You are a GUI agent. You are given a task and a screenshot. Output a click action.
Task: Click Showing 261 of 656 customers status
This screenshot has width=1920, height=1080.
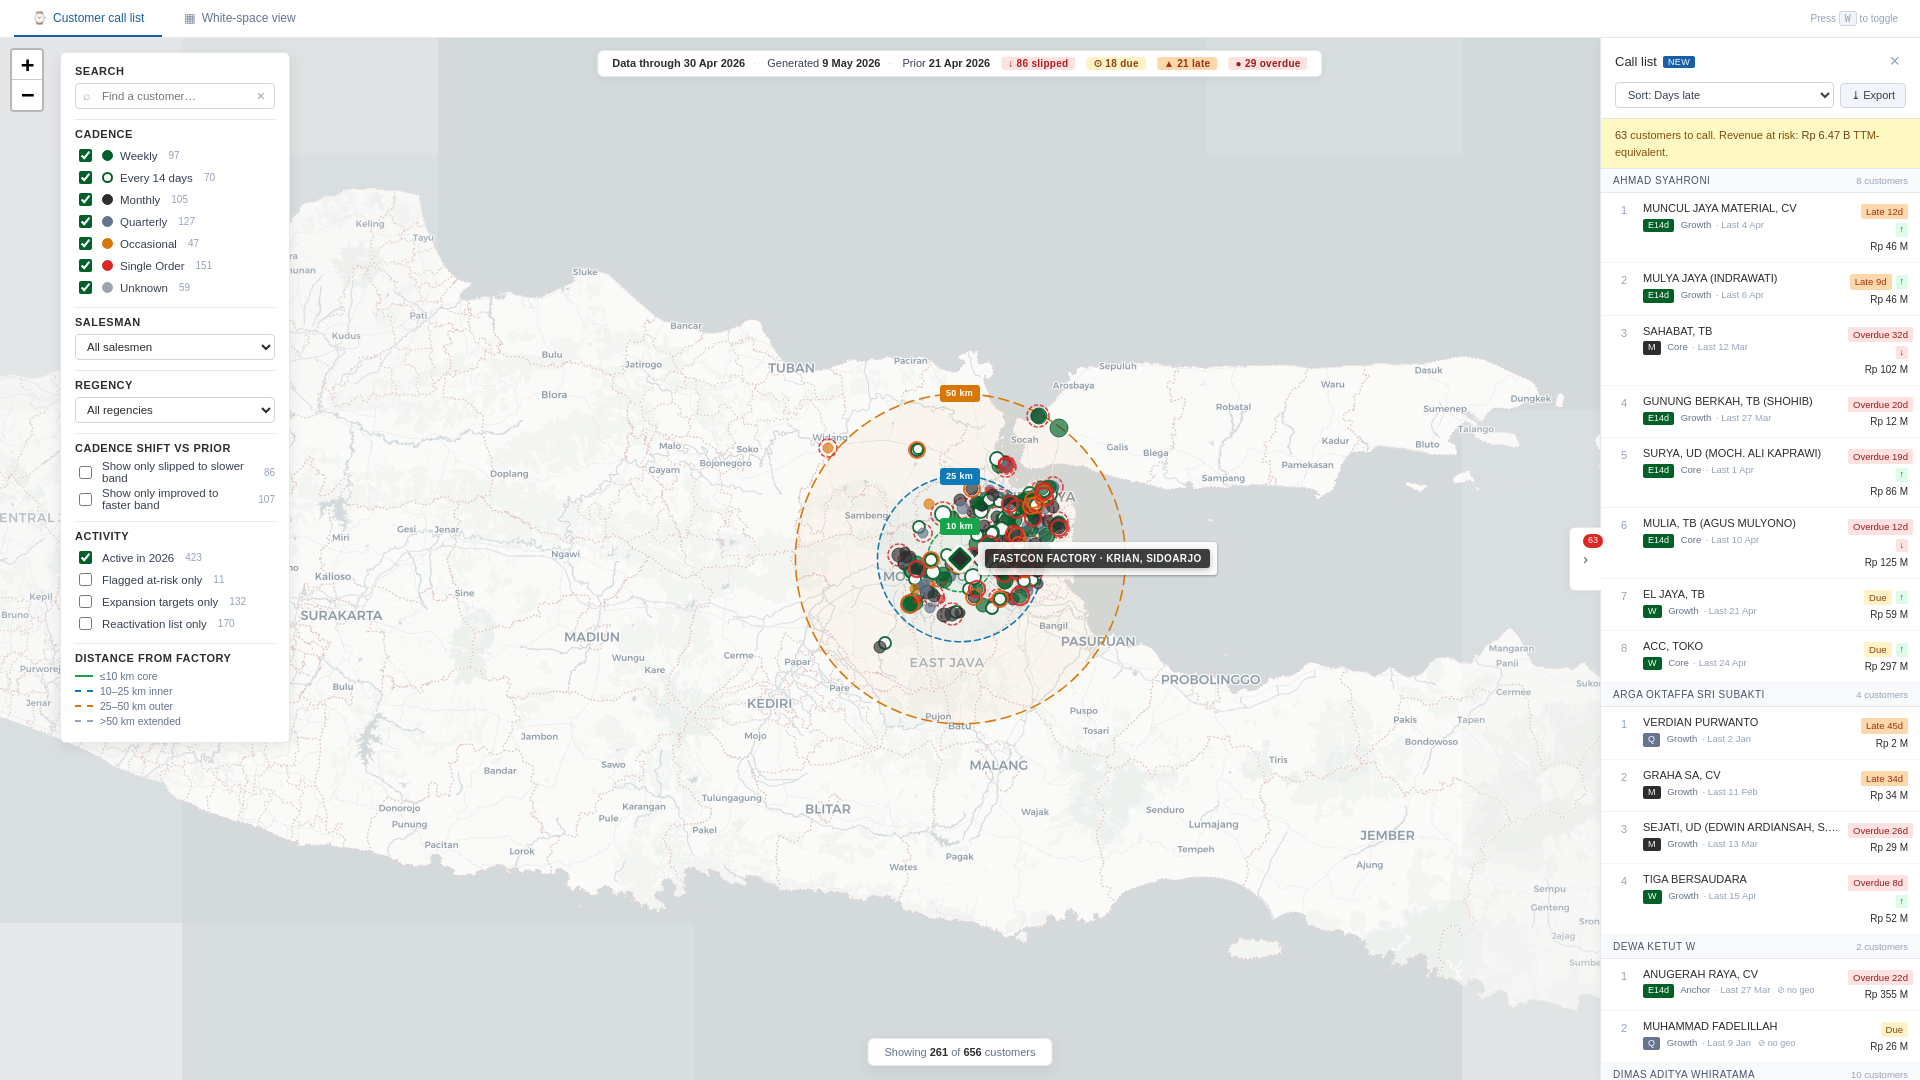[960, 1052]
